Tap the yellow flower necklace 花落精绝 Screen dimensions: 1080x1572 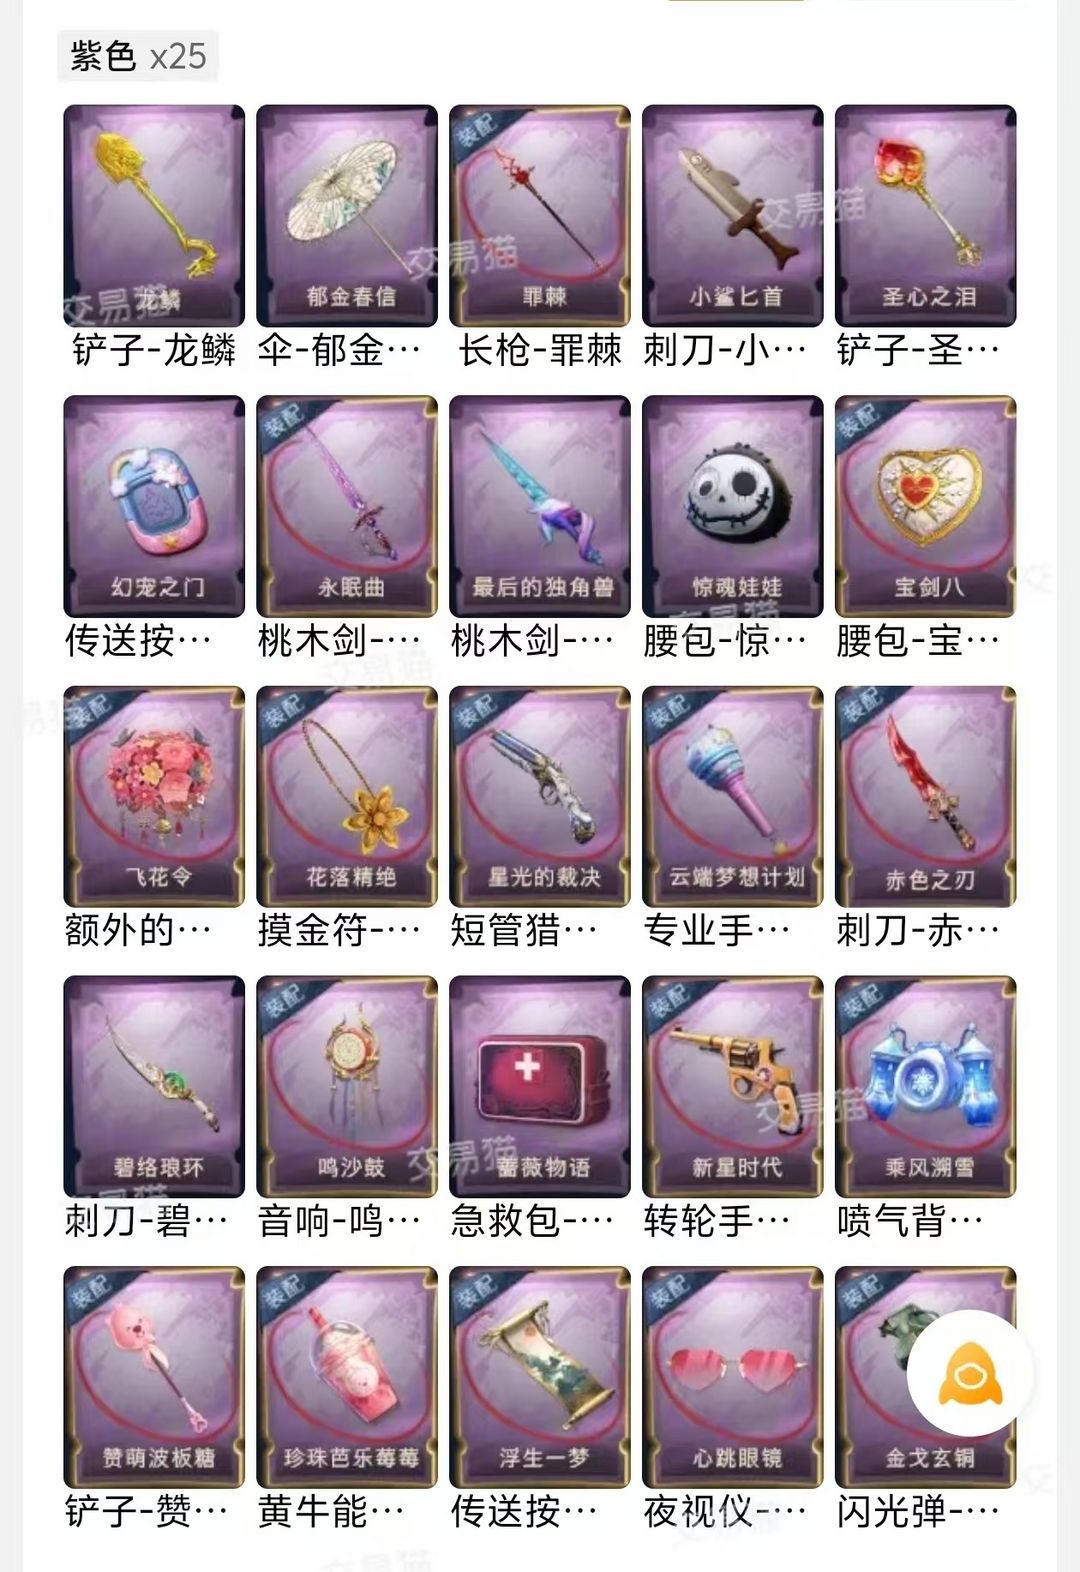(x=347, y=796)
